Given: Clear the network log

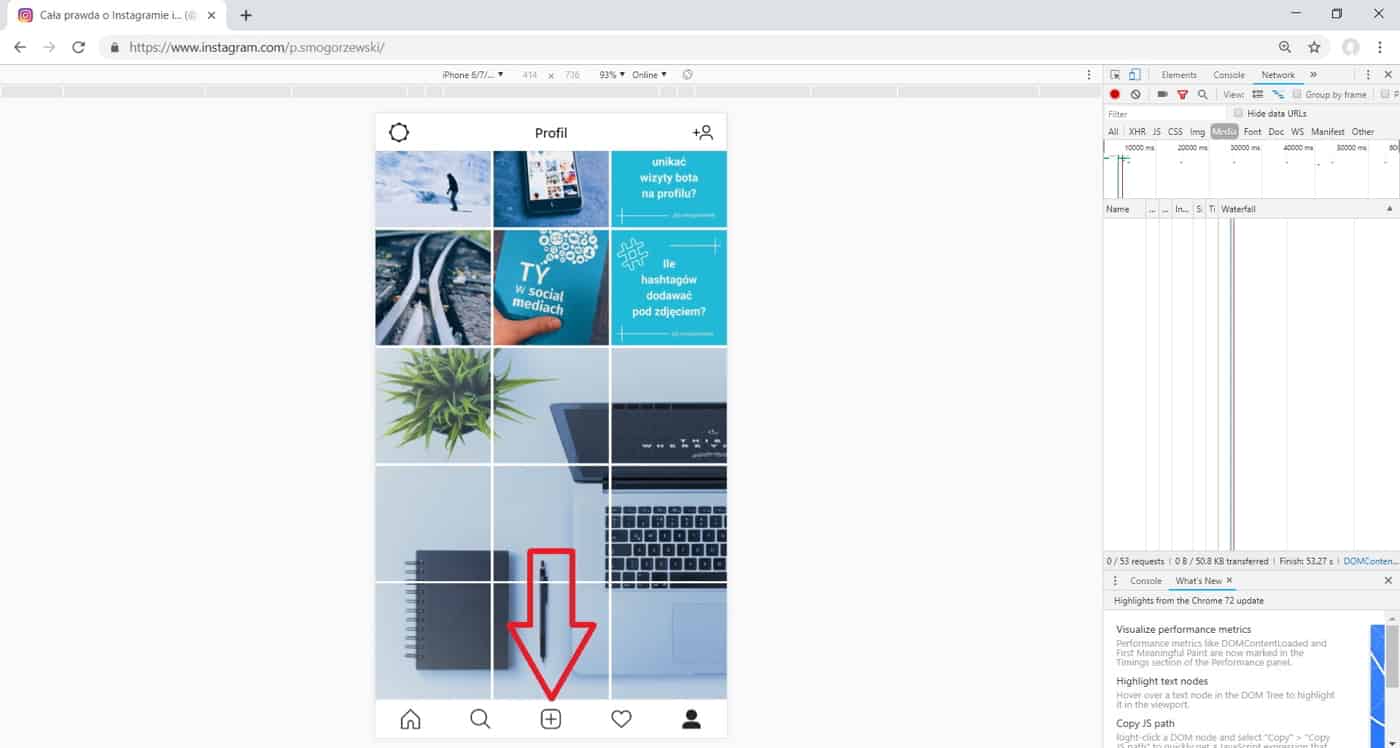Looking at the screenshot, I should click(x=1135, y=94).
